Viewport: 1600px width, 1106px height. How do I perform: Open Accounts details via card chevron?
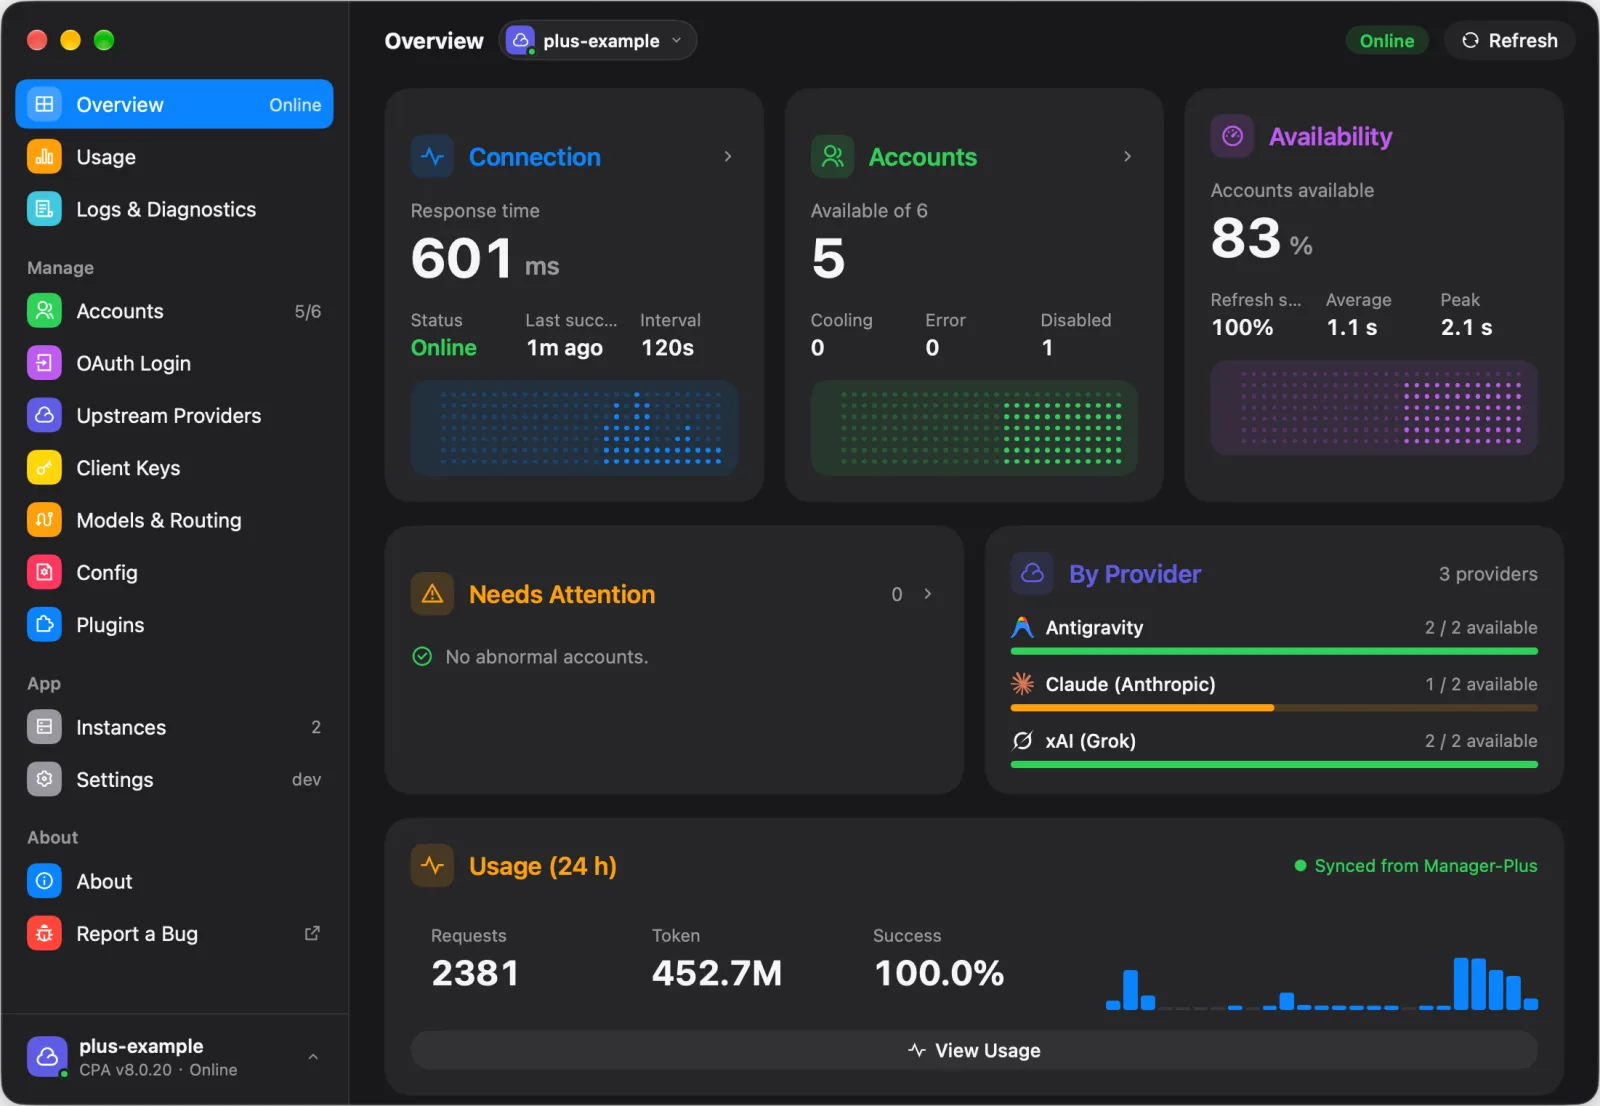(x=1128, y=157)
